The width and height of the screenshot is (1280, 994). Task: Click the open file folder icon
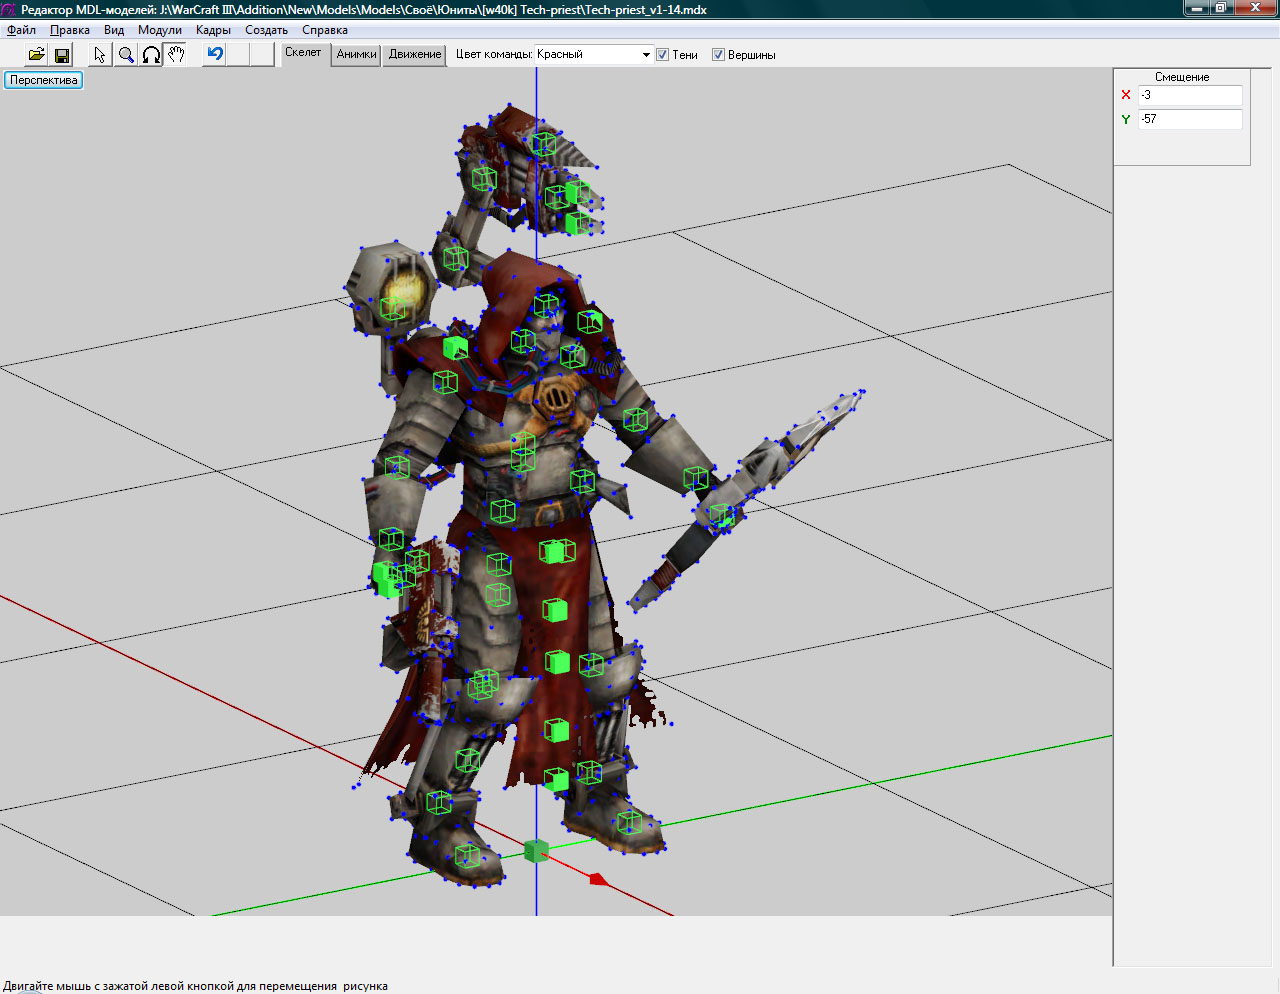pos(36,54)
